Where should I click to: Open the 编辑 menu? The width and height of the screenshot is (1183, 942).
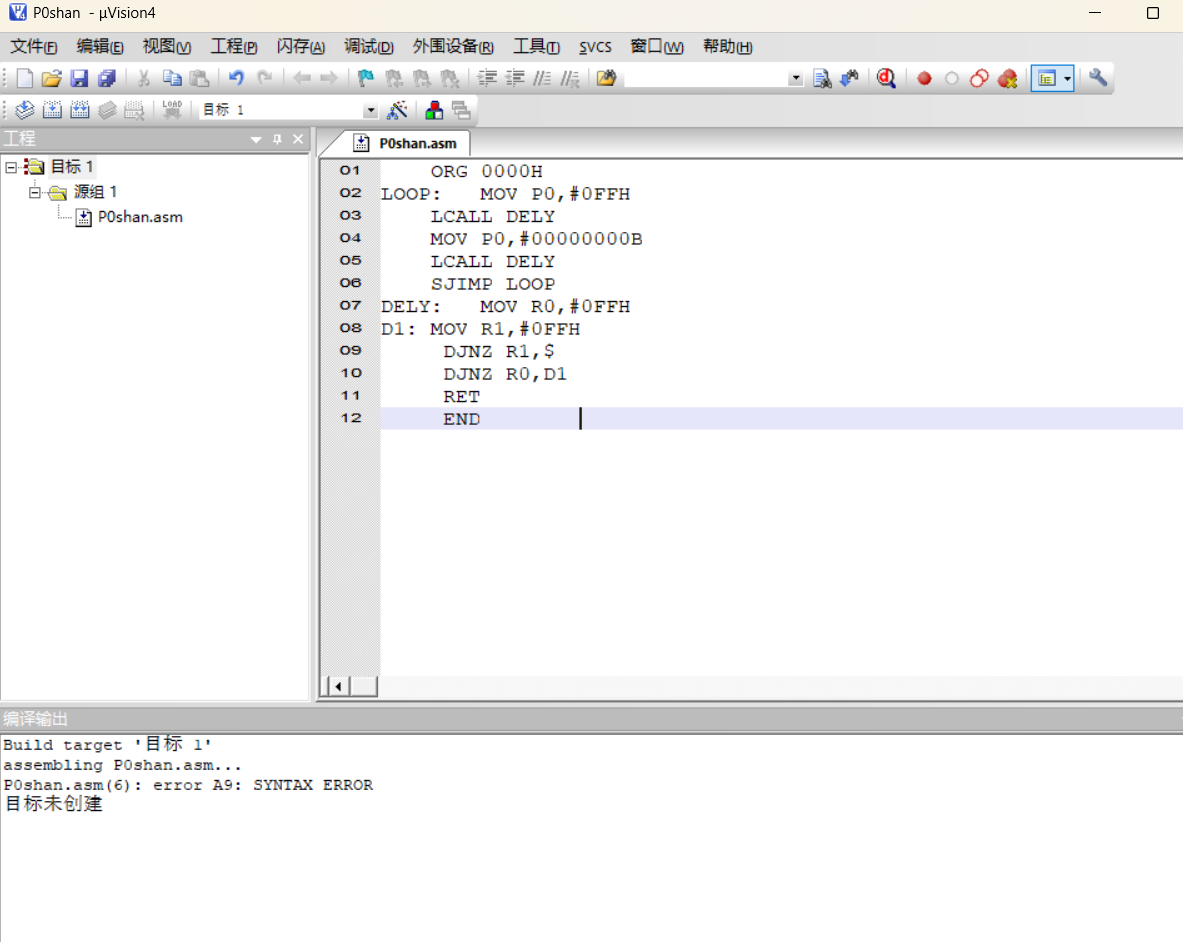[100, 47]
